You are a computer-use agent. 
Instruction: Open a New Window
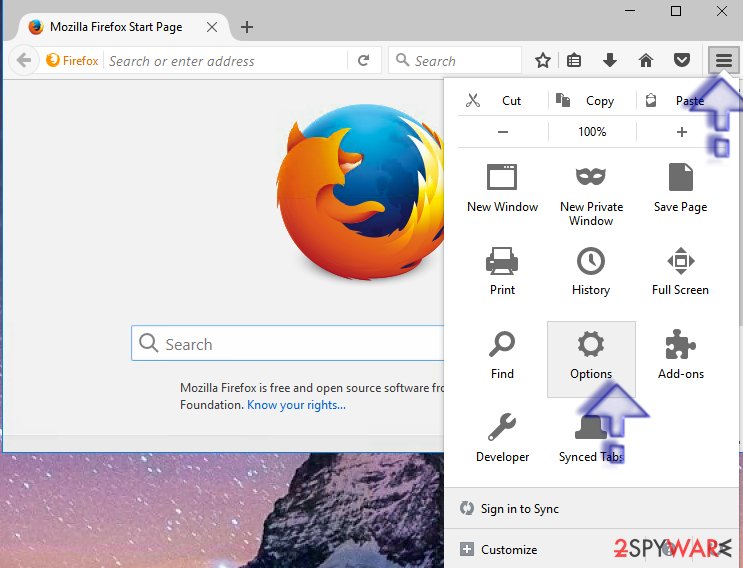(x=502, y=188)
